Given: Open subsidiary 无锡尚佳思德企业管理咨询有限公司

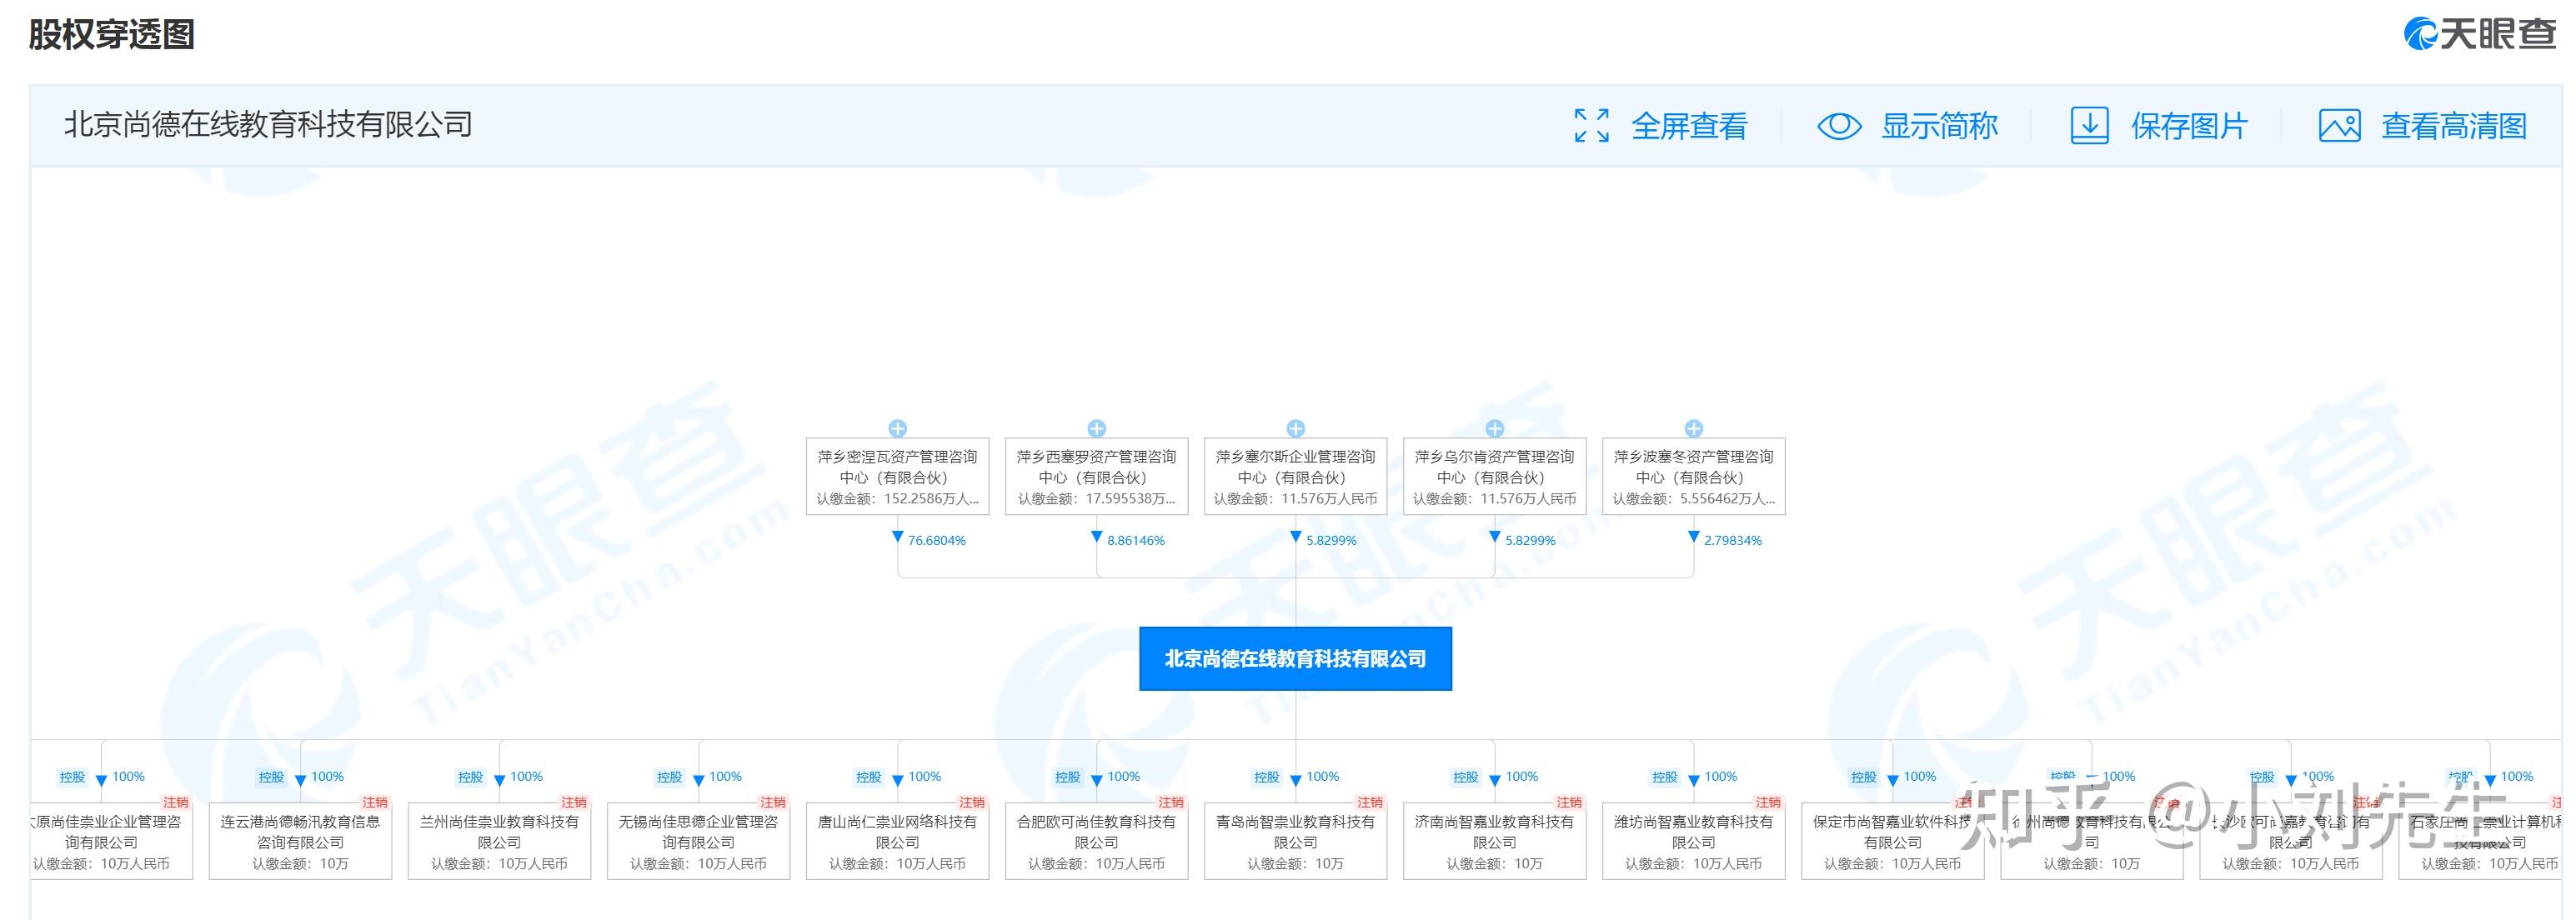Looking at the screenshot, I should click(x=699, y=841).
